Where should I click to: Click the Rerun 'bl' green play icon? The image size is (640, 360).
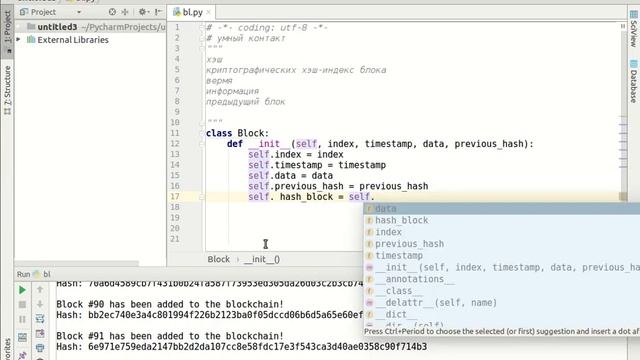tap(22, 290)
